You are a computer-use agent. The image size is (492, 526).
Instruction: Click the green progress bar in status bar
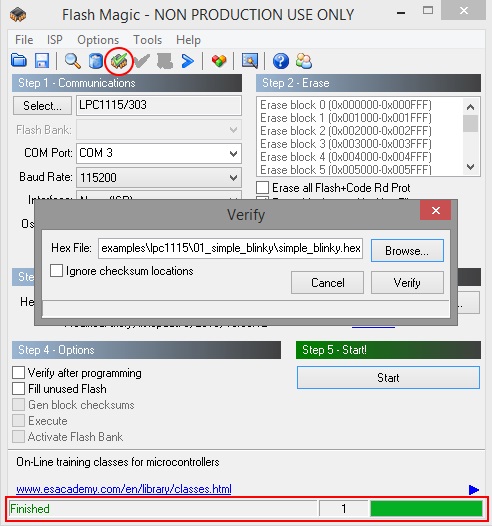click(x=426, y=509)
